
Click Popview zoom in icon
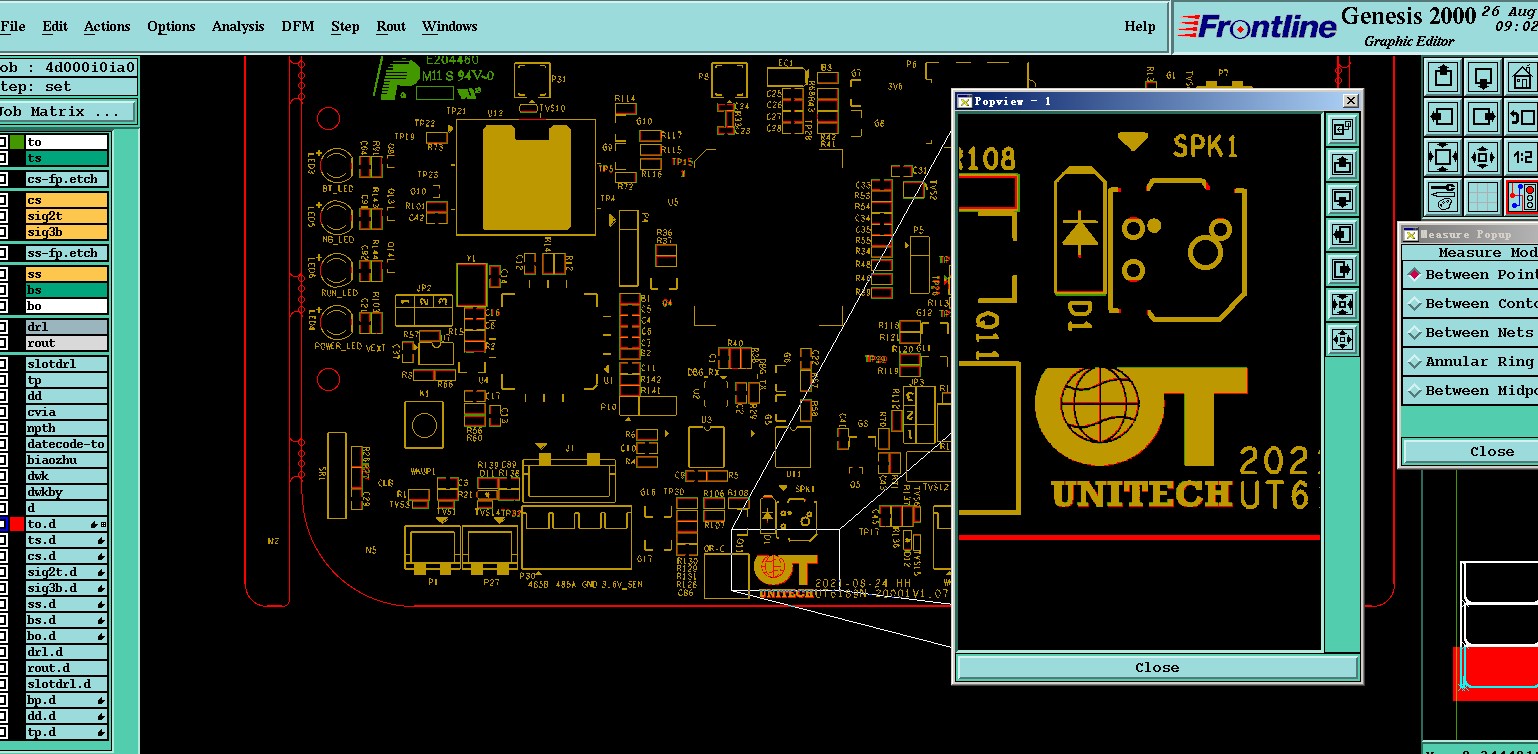[1342, 304]
